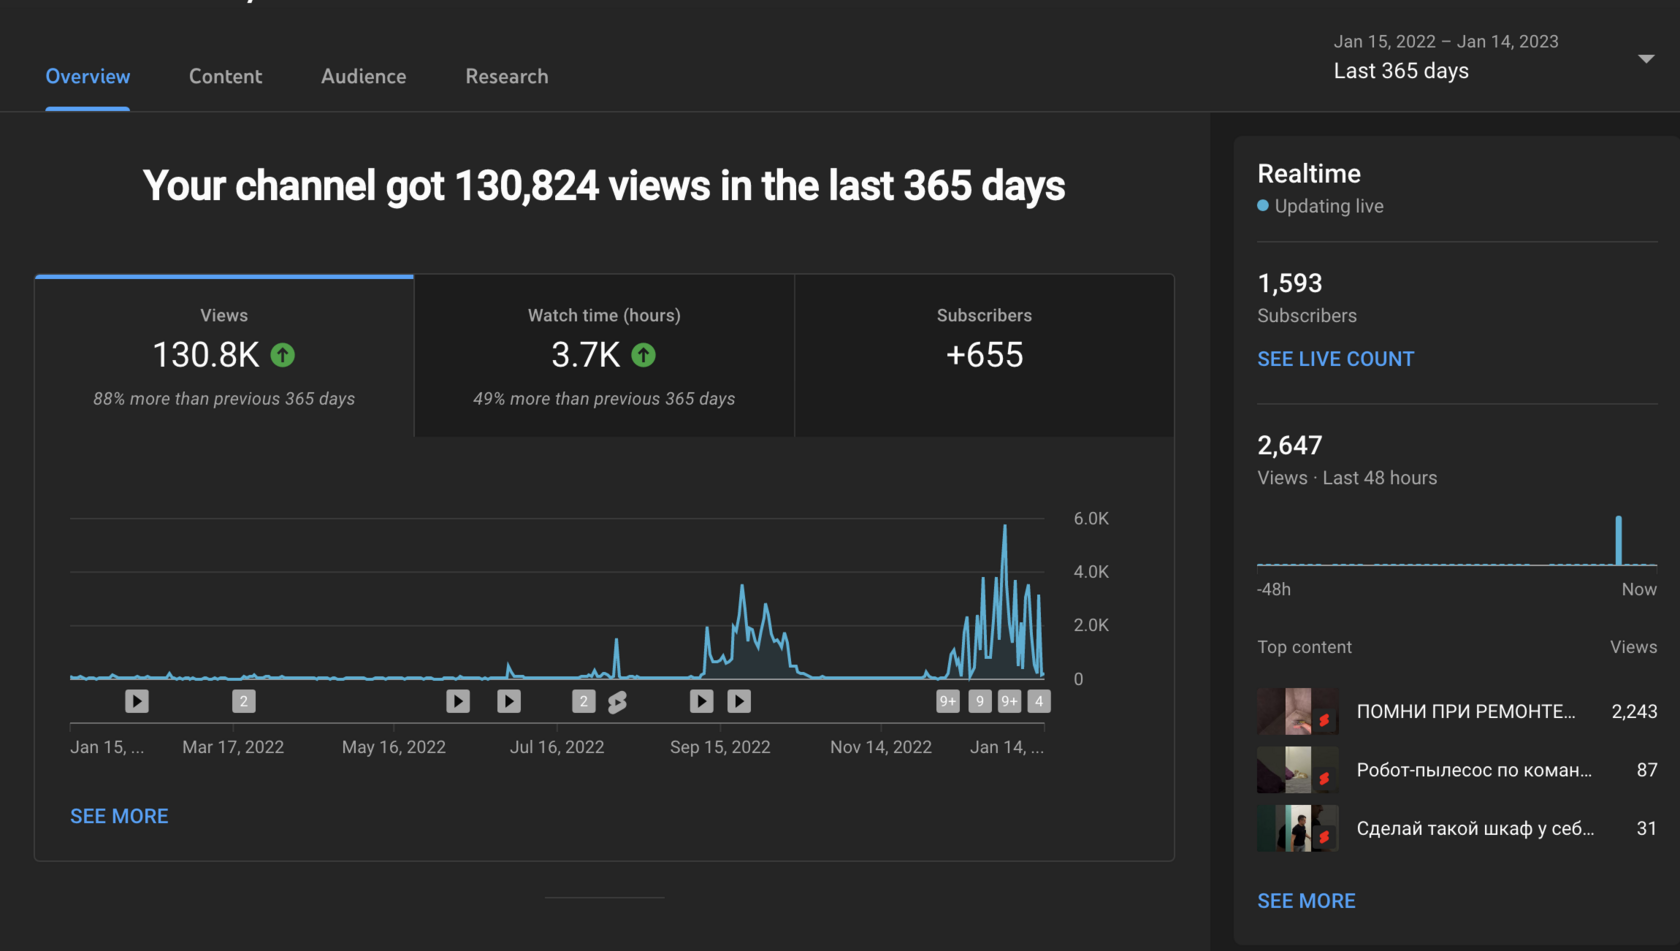Click SEE MORE below the views chart

[119, 816]
